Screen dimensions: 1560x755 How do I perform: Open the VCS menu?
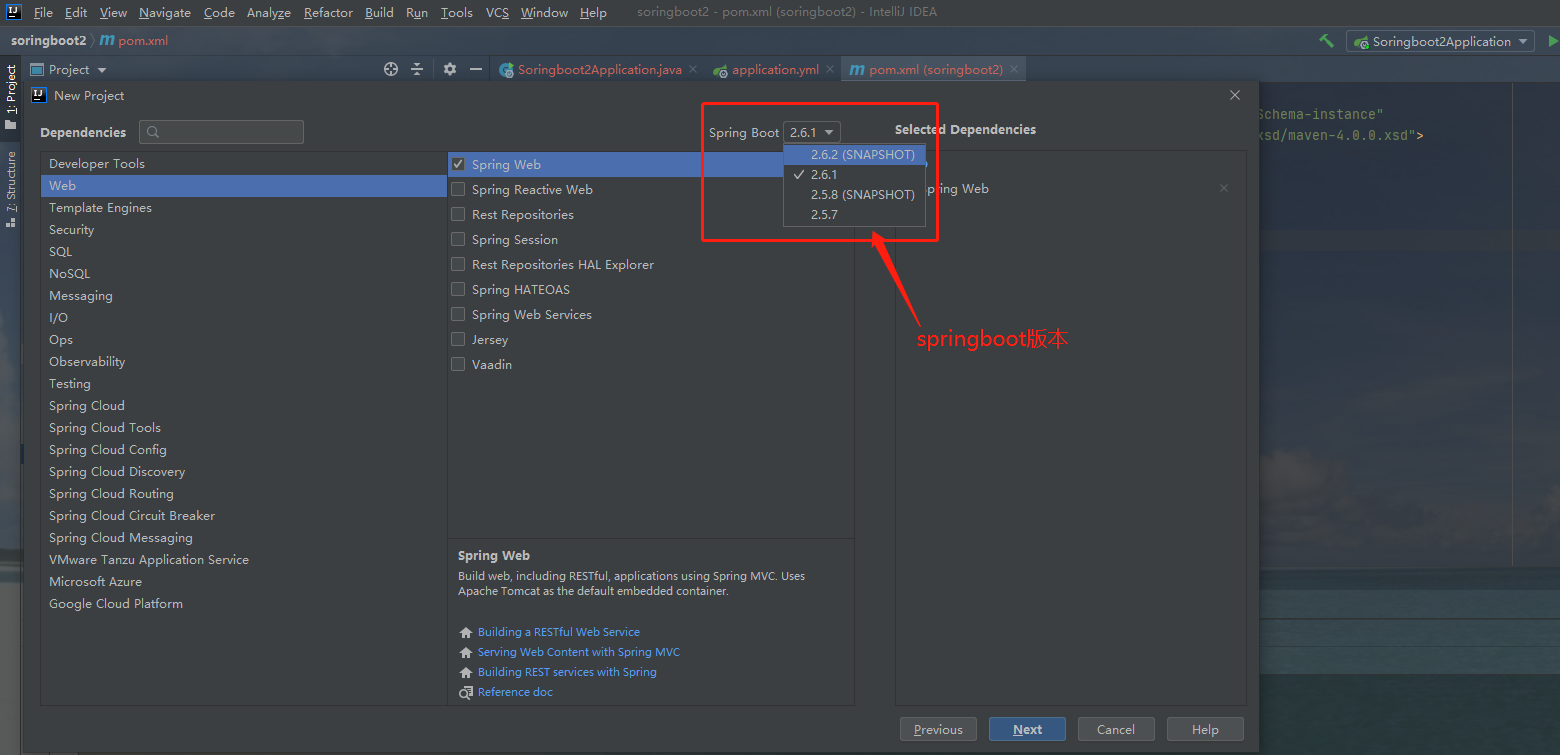pyautogui.click(x=497, y=12)
